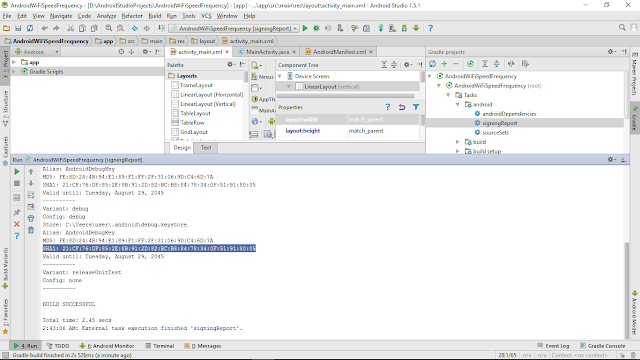Screen dimensions: 640x360
Task: Rerun task with green play in Run panel
Action: (17, 171)
